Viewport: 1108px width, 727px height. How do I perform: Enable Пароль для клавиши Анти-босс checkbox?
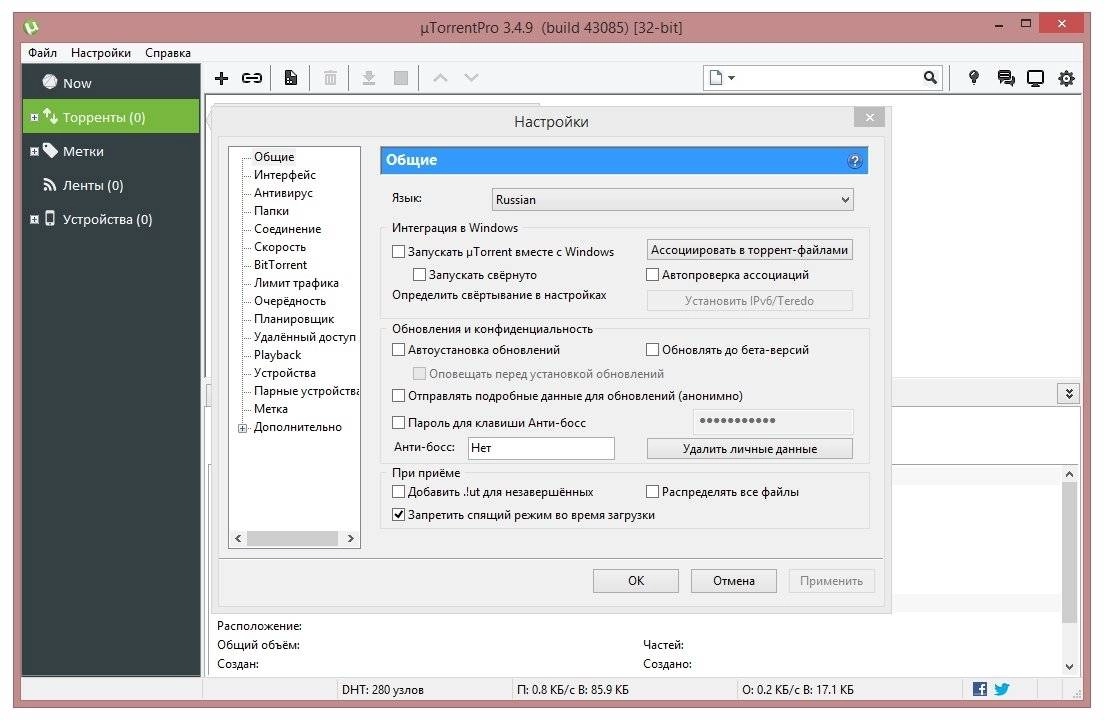[x=399, y=422]
